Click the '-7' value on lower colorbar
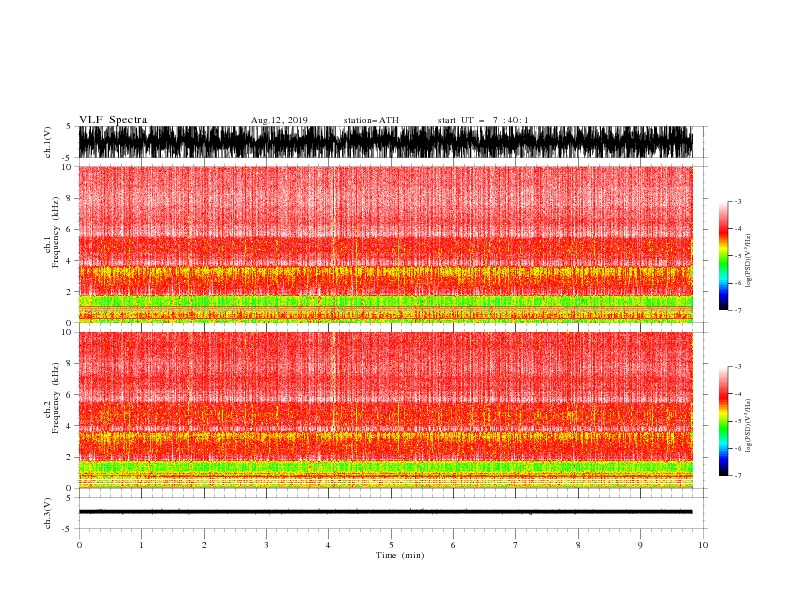Image resolution: width=792 pixels, height=612 pixels. [737, 476]
